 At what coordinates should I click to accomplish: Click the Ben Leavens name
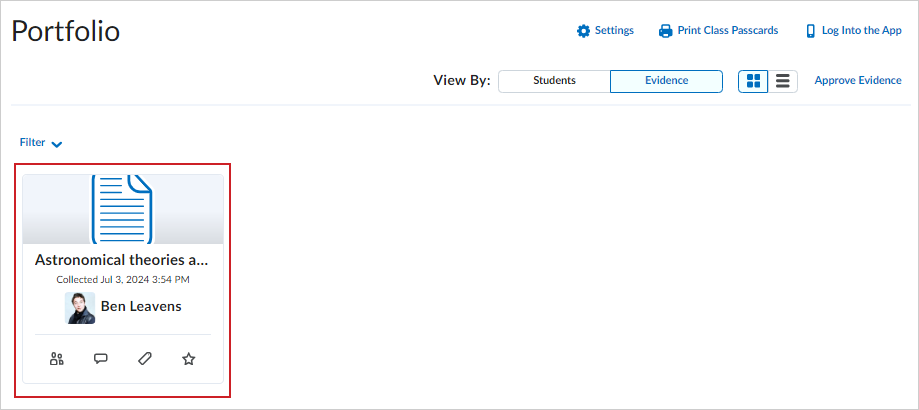click(x=141, y=306)
